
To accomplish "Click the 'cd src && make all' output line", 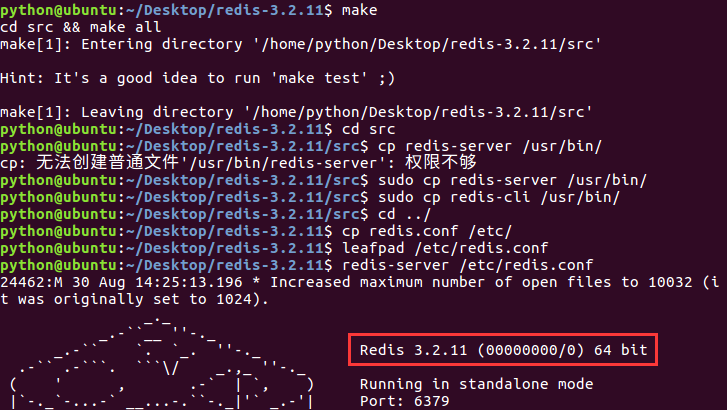I will point(81,27).
